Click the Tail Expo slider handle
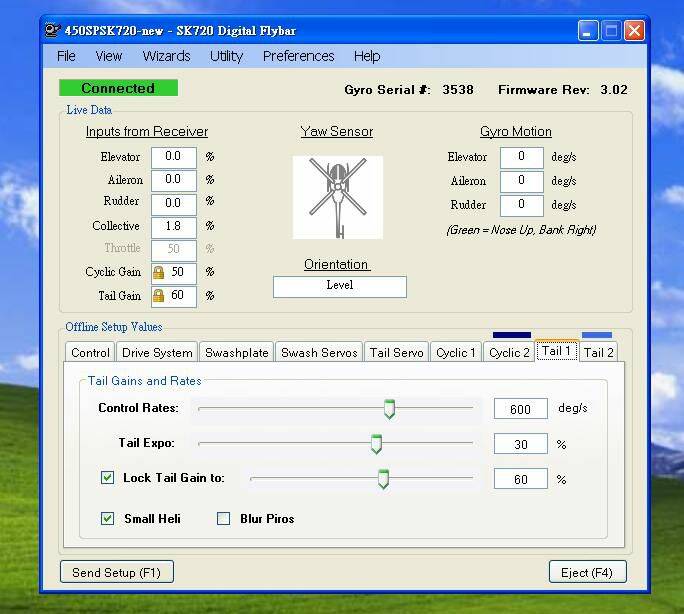684x614 pixels. [376, 444]
